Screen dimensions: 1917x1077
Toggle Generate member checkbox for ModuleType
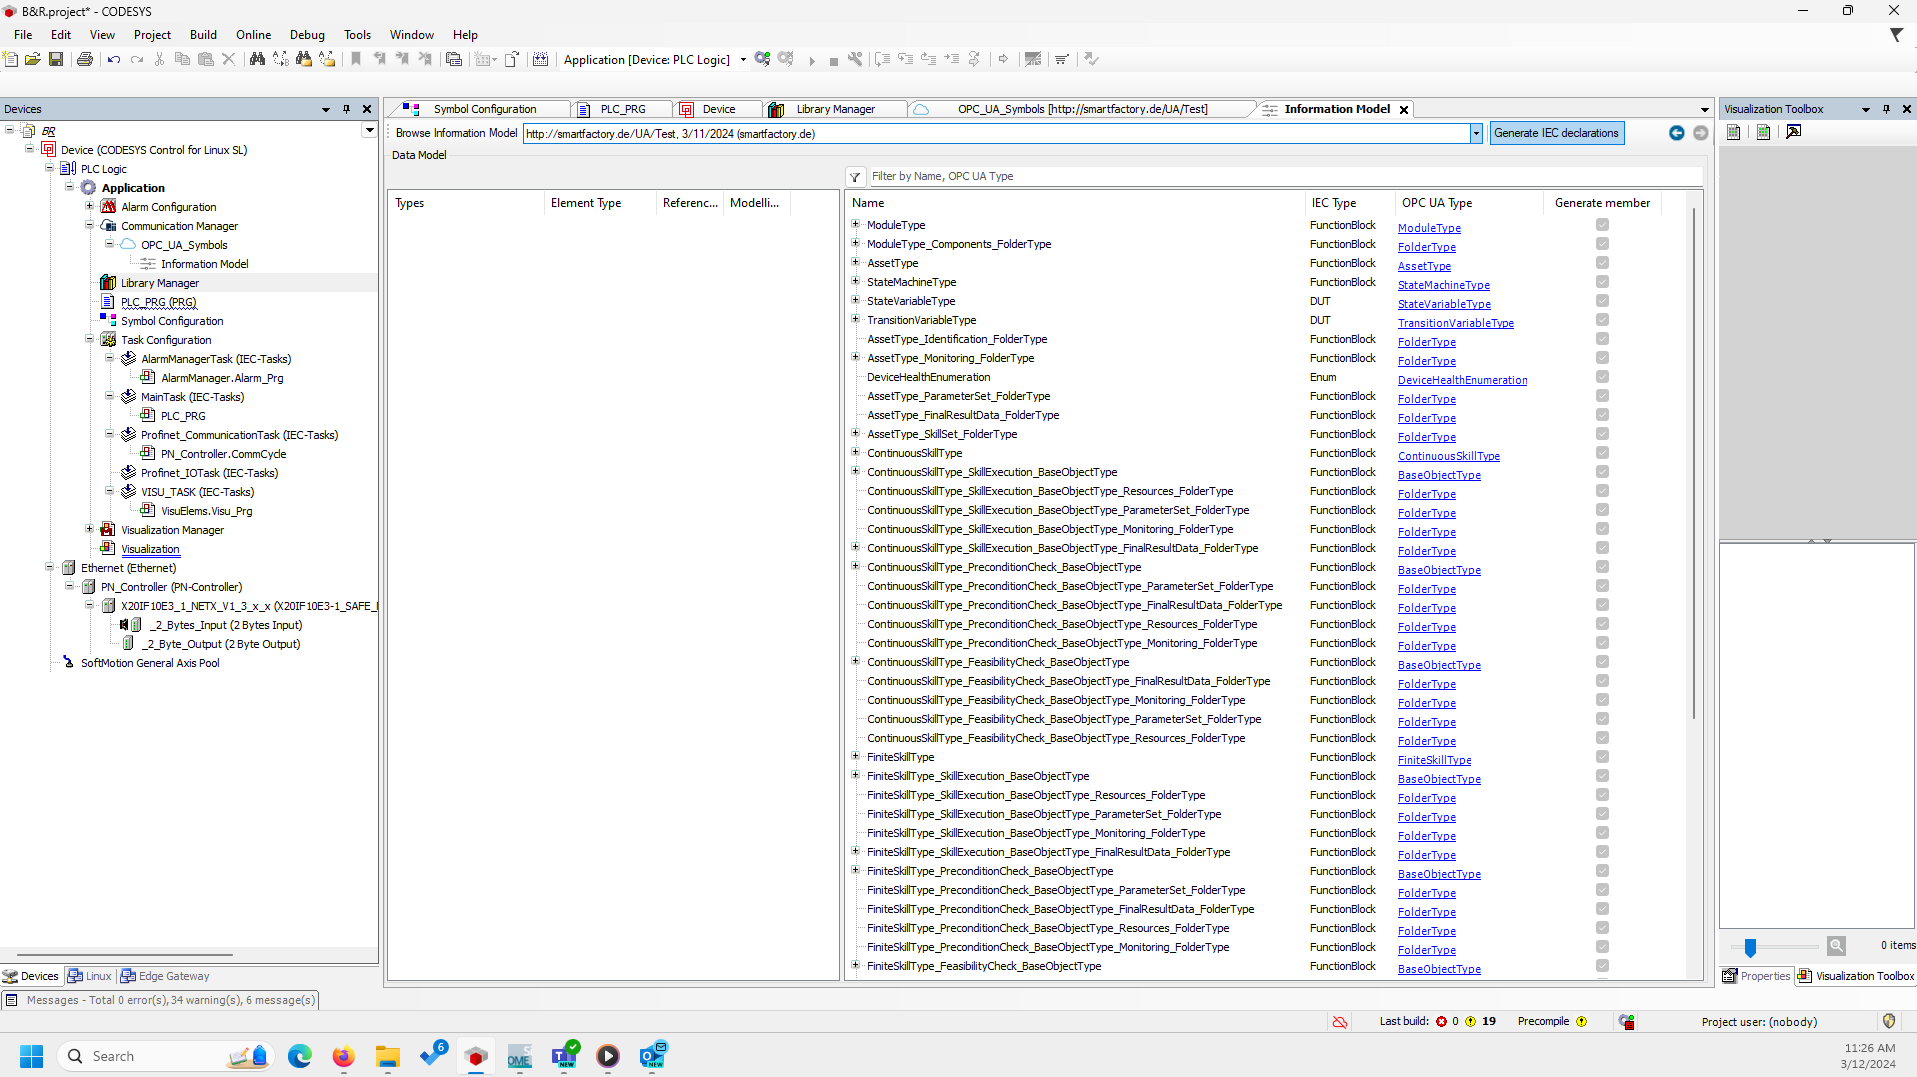point(1602,225)
